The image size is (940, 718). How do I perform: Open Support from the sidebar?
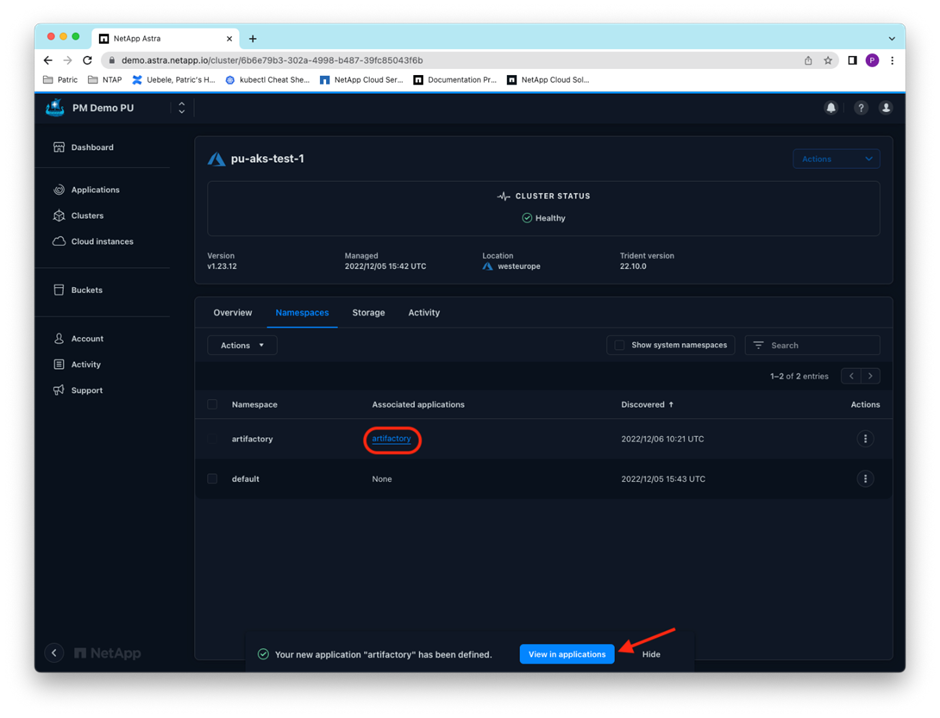coord(78,390)
